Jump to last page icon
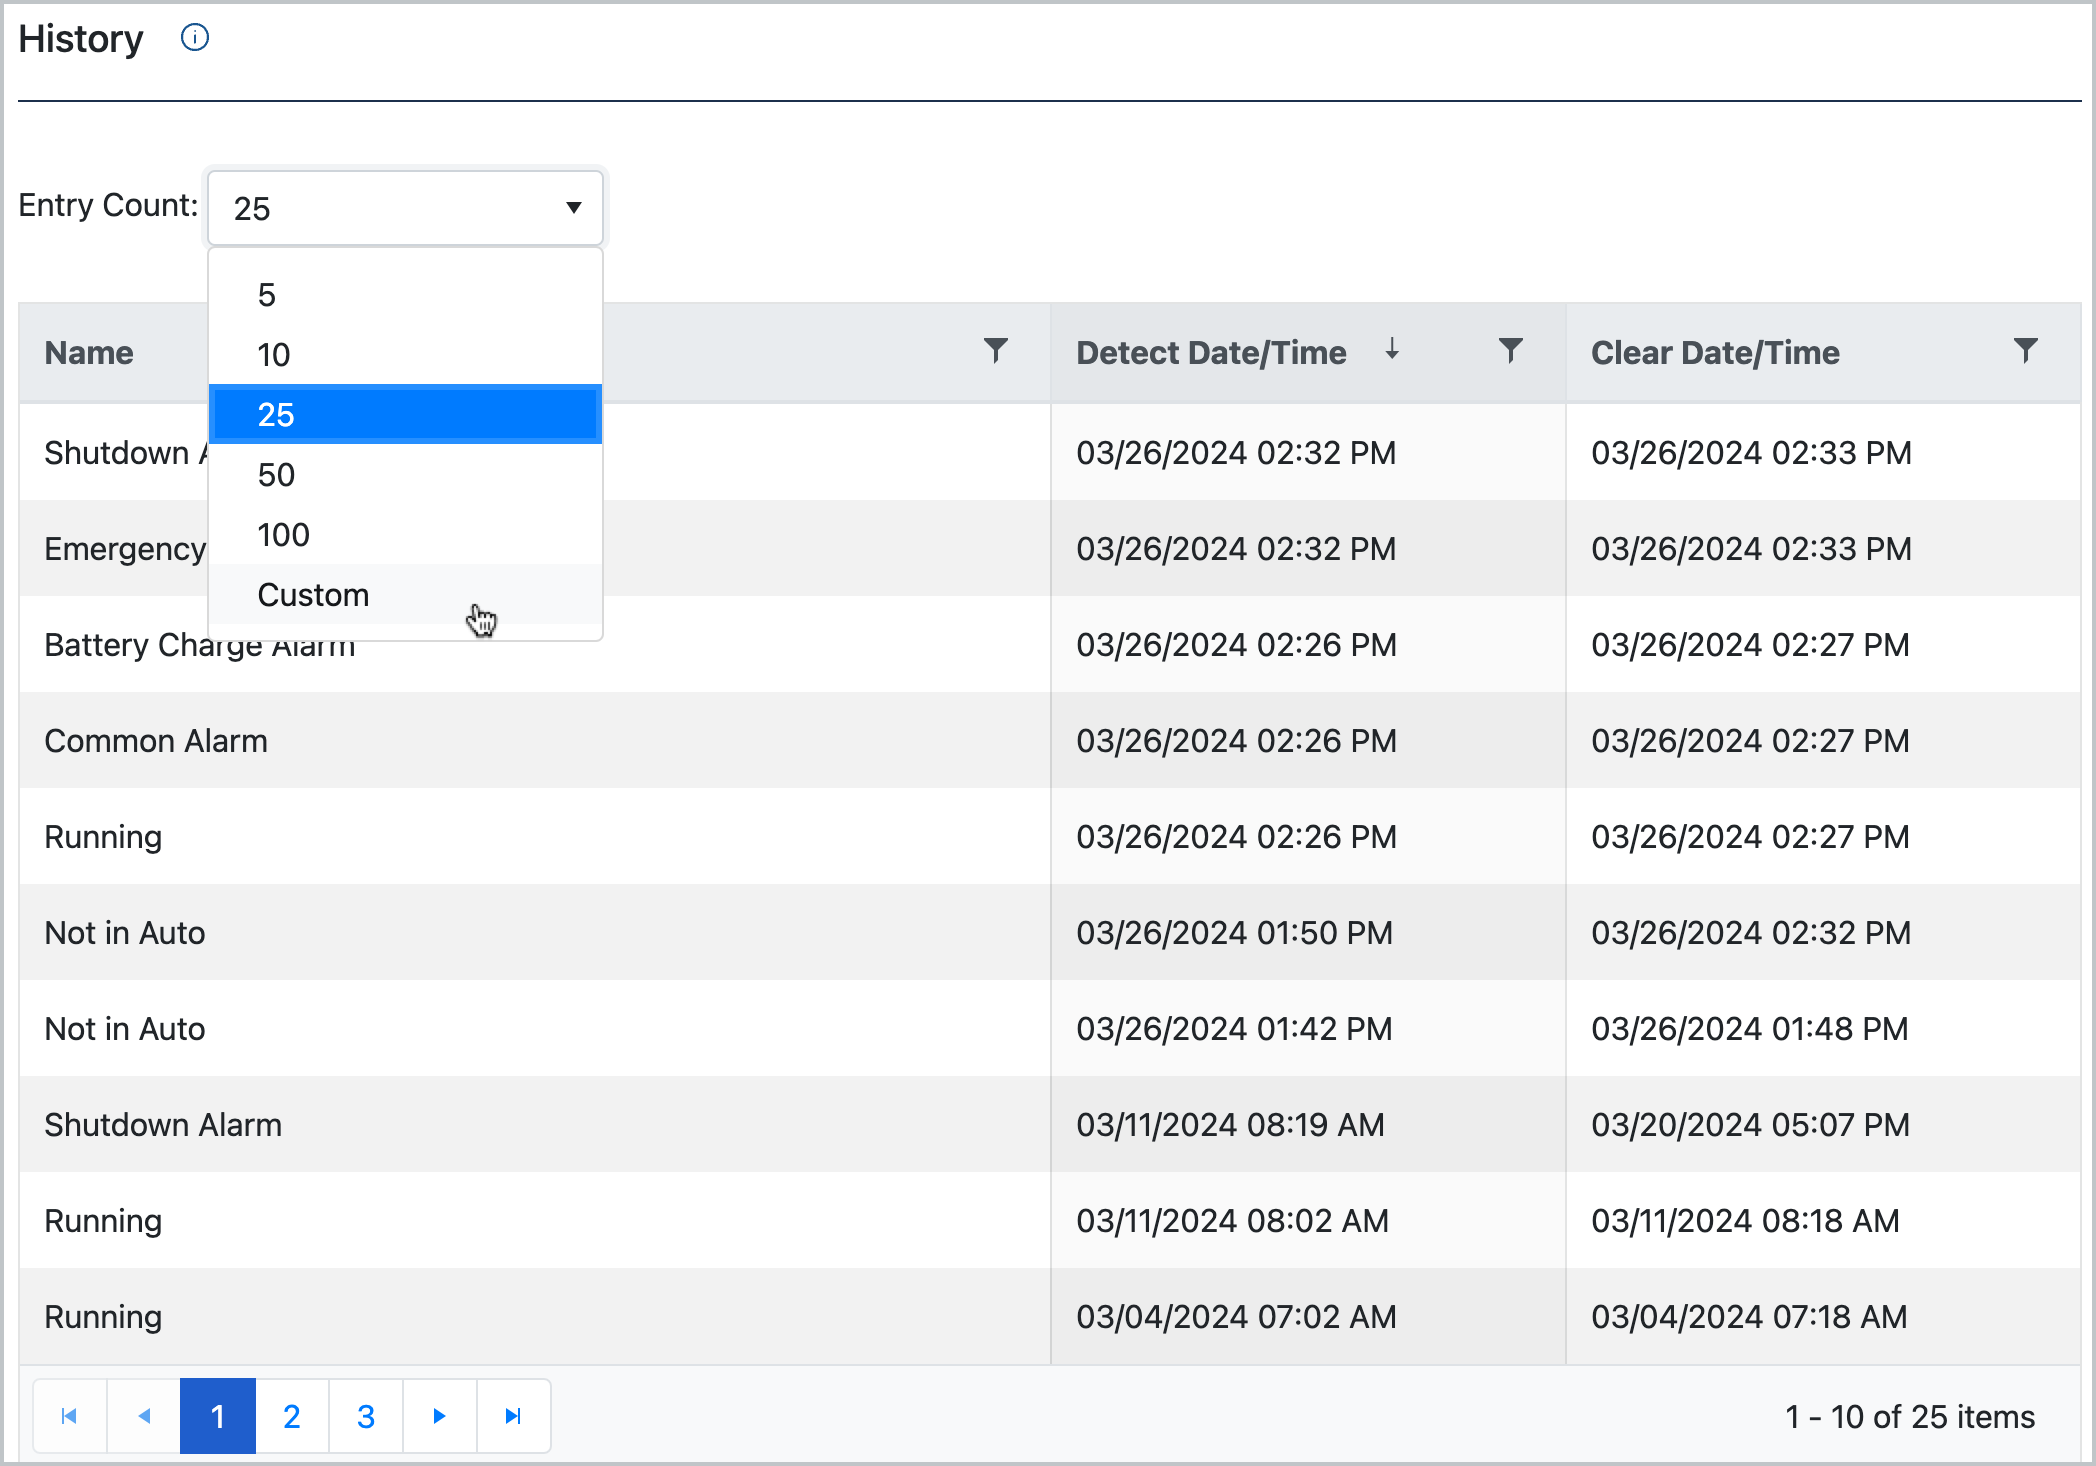Viewport: 2096px width, 1466px height. [513, 1416]
